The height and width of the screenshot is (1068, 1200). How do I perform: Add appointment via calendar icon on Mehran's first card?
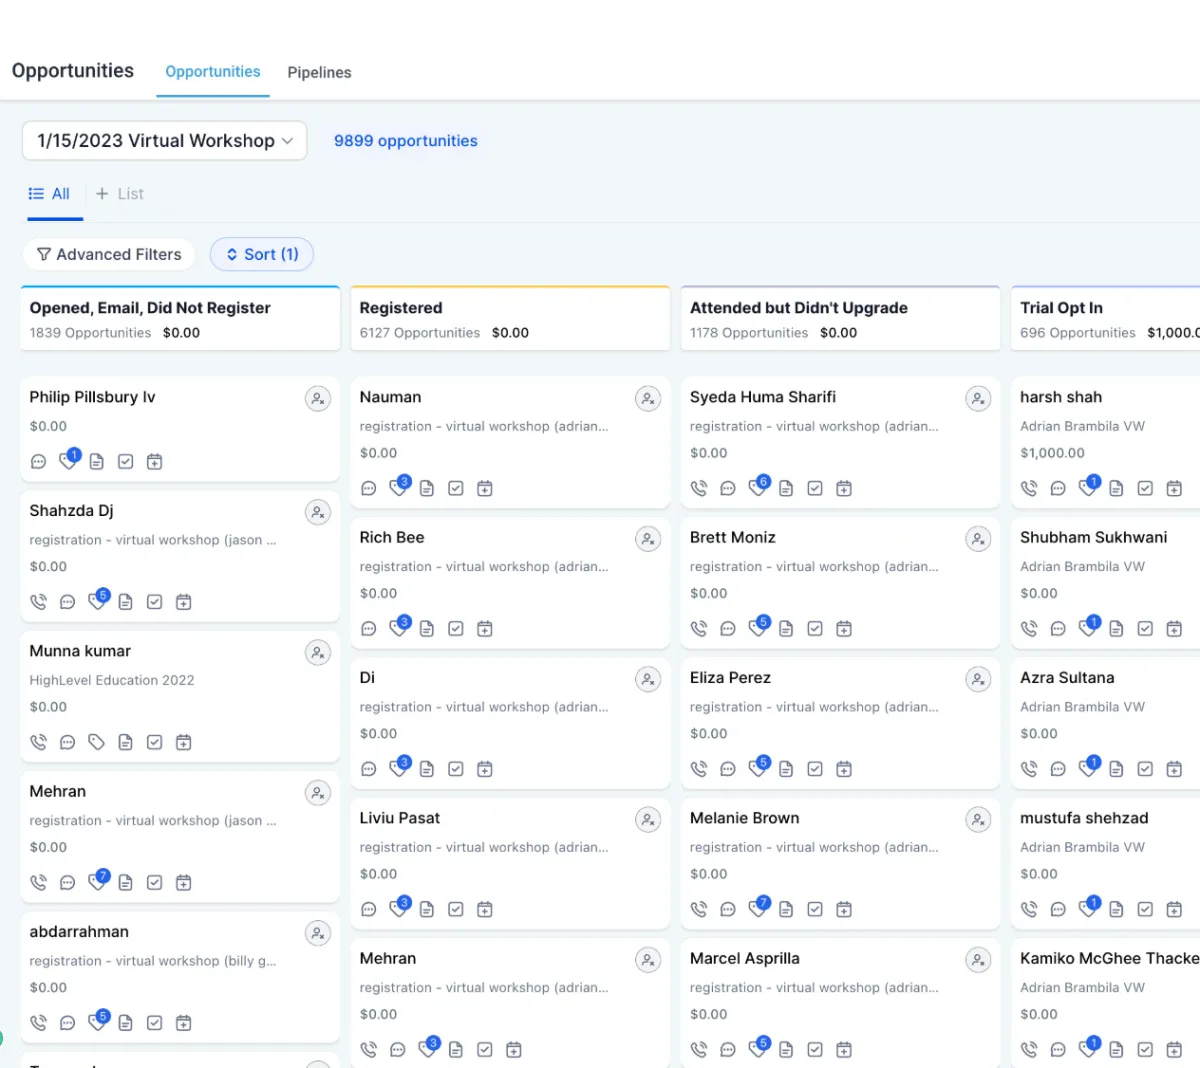184,883
